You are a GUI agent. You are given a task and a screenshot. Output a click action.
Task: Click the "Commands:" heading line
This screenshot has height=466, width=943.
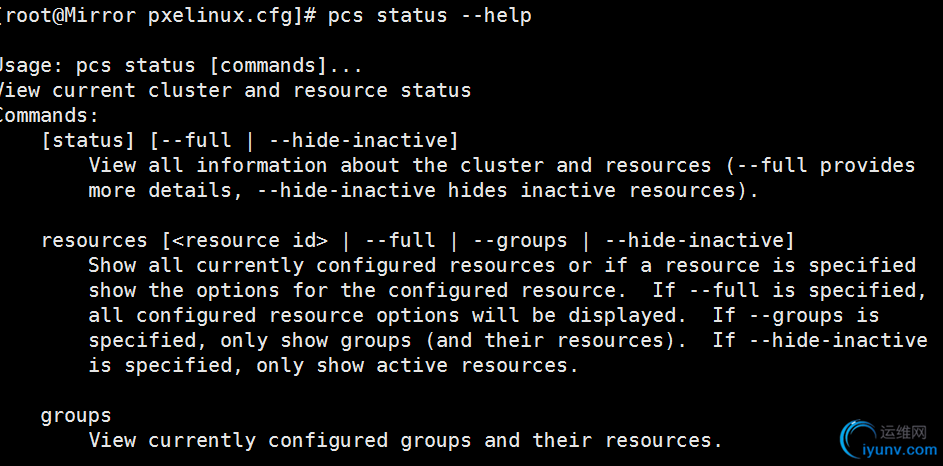[49, 115]
